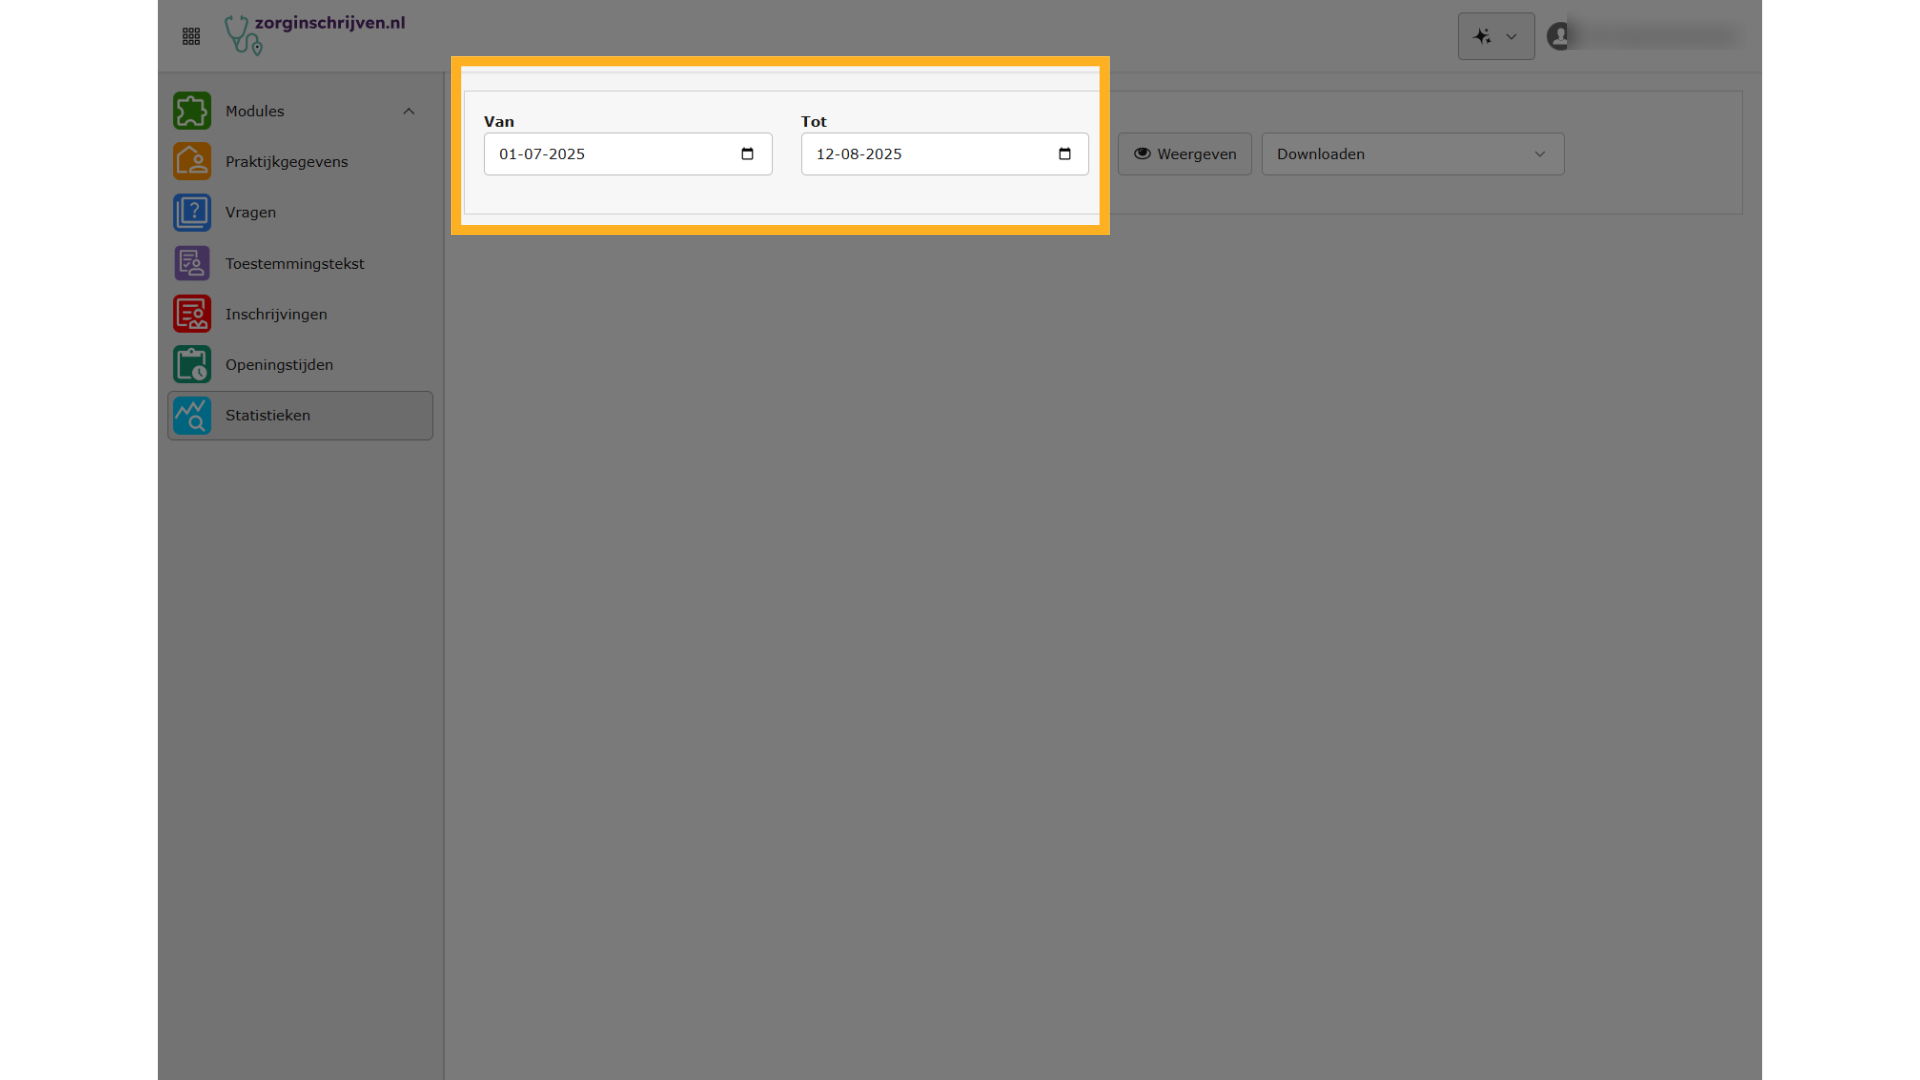Expand the Downloaden dropdown
The height and width of the screenshot is (1080, 1920).
point(1412,154)
